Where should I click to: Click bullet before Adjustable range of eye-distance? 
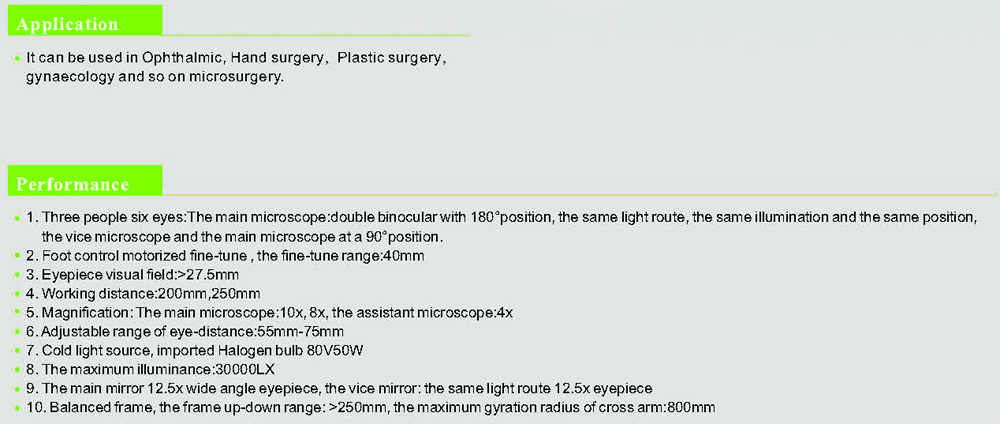pyautogui.click(x=16, y=332)
